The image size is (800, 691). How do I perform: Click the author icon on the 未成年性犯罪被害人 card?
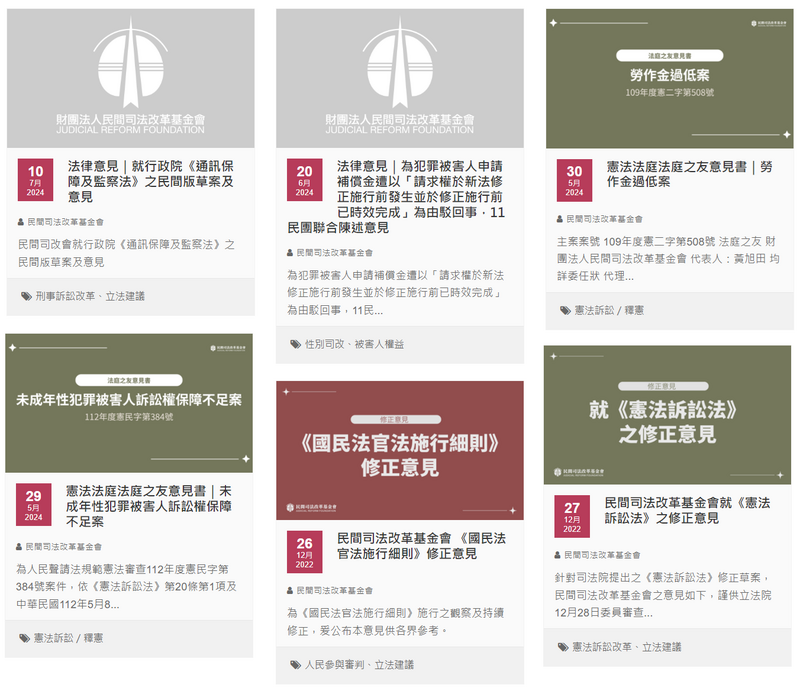[x=19, y=547]
